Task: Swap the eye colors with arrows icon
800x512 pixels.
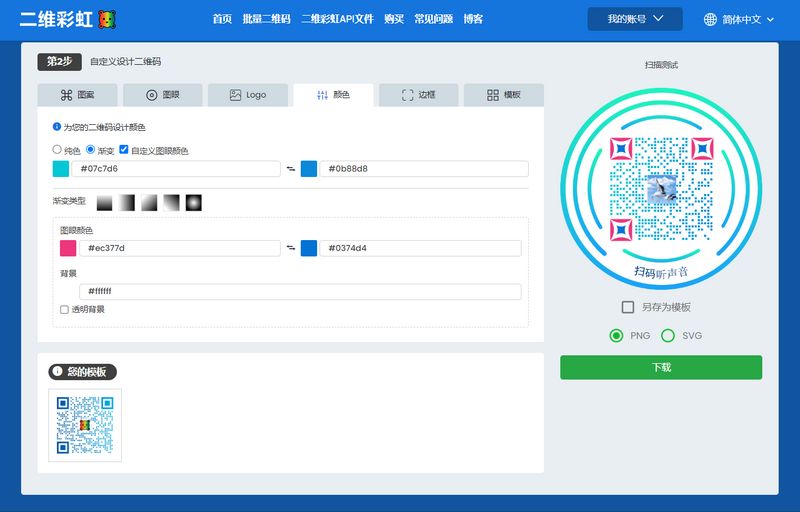Action: tap(291, 248)
